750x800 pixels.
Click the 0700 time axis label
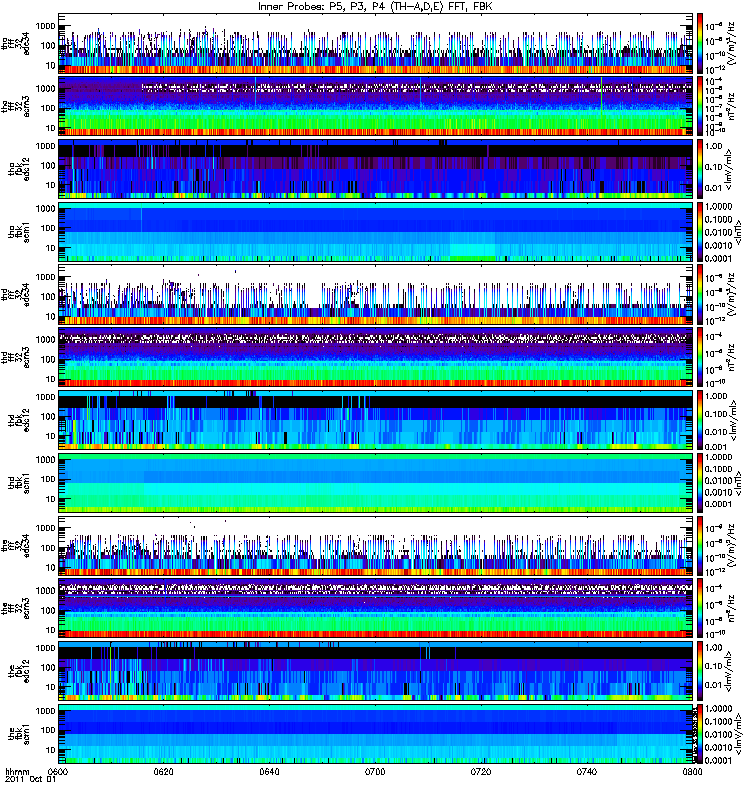(x=375, y=772)
